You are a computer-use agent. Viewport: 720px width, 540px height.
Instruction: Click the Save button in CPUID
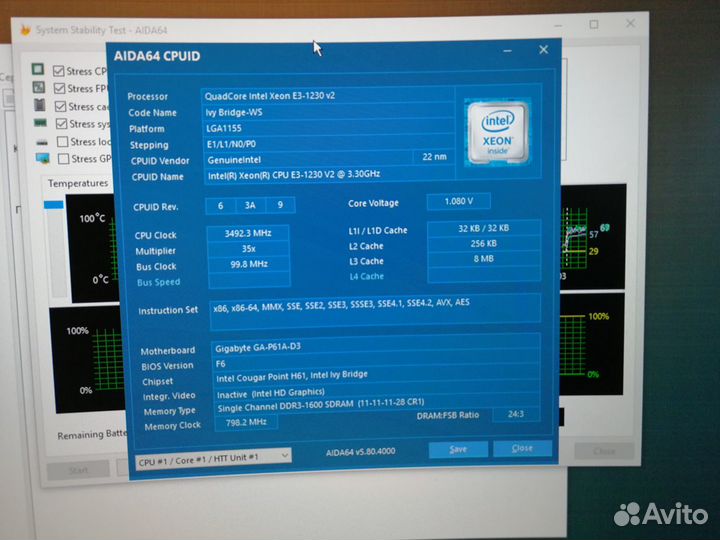458,449
